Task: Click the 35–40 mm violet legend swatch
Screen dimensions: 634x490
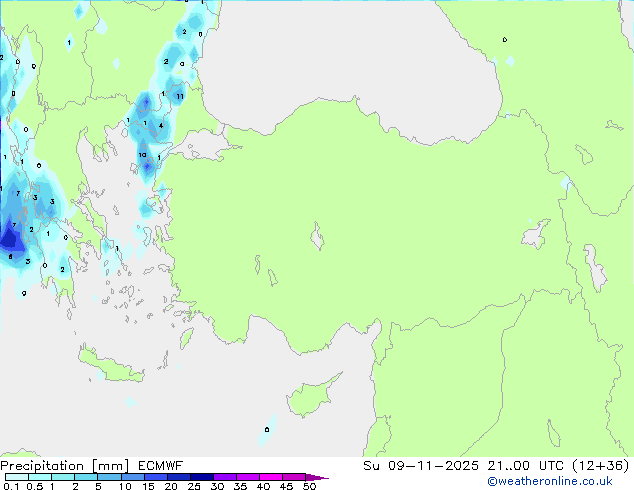Action: pos(248,477)
